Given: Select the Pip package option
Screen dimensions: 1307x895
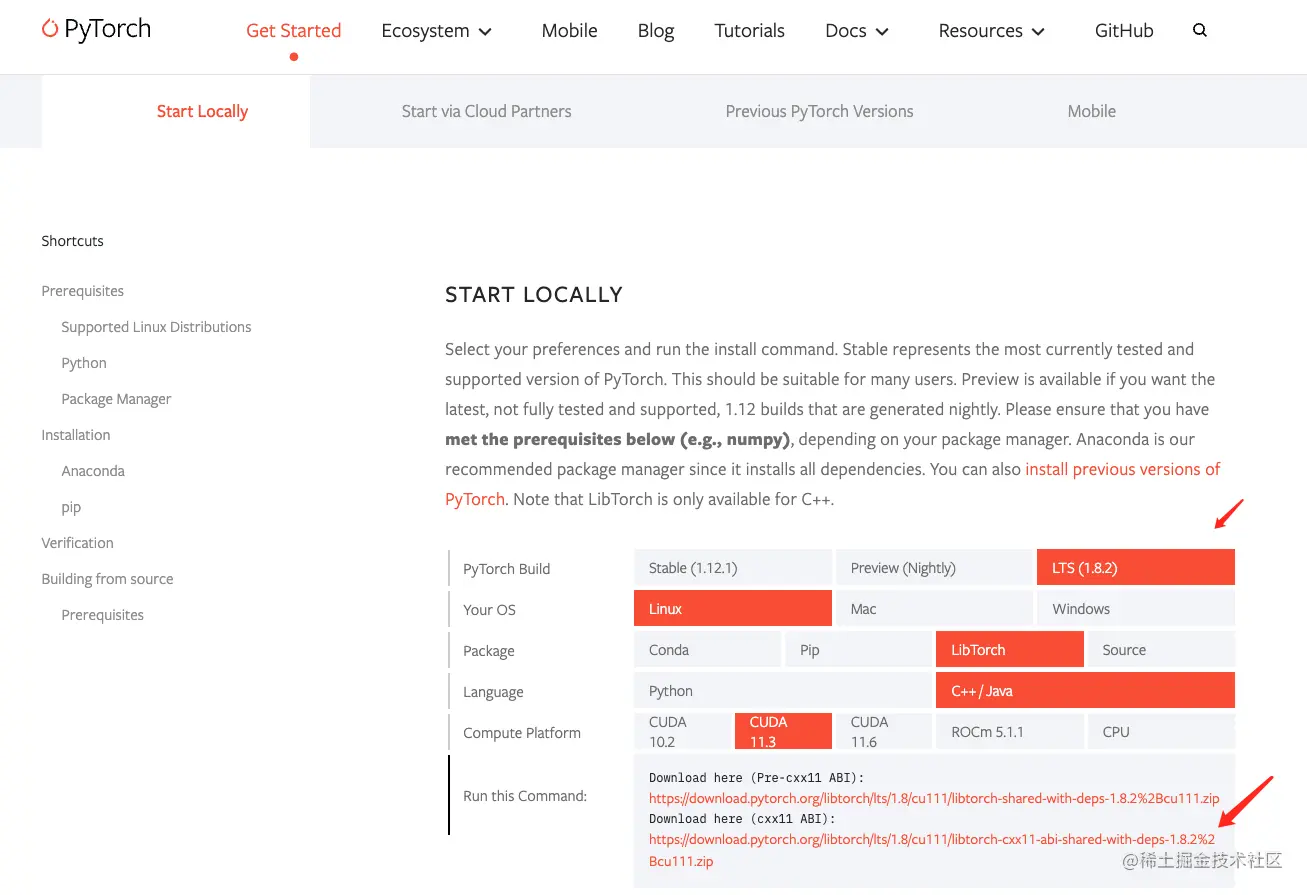Looking at the screenshot, I should click(x=858, y=649).
